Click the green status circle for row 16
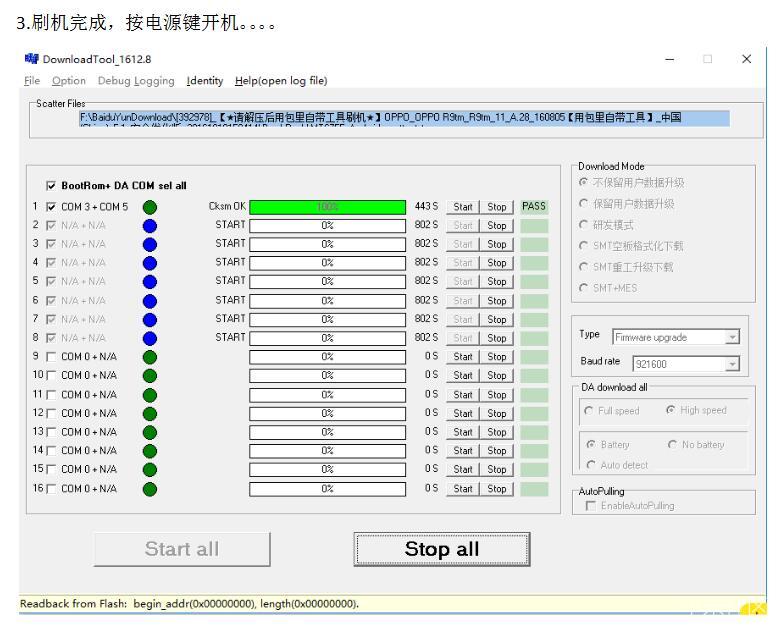This screenshot has width=782, height=634. (x=150, y=489)
